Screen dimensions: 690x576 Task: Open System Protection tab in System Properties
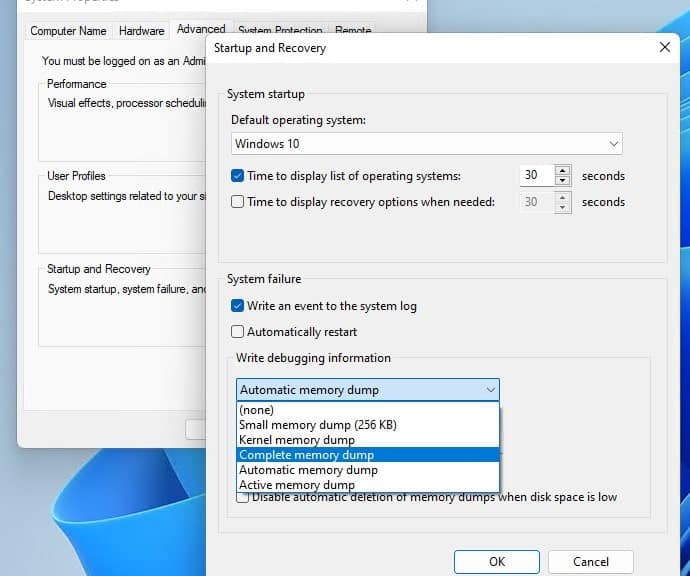pyautogui.click(x=280, y=30)
